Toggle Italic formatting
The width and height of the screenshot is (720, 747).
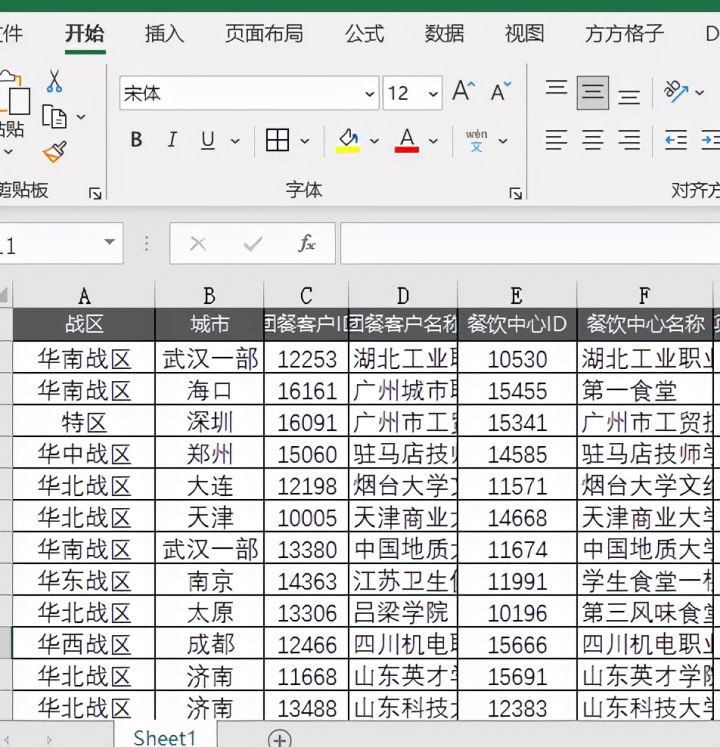(x=172, y=140)
